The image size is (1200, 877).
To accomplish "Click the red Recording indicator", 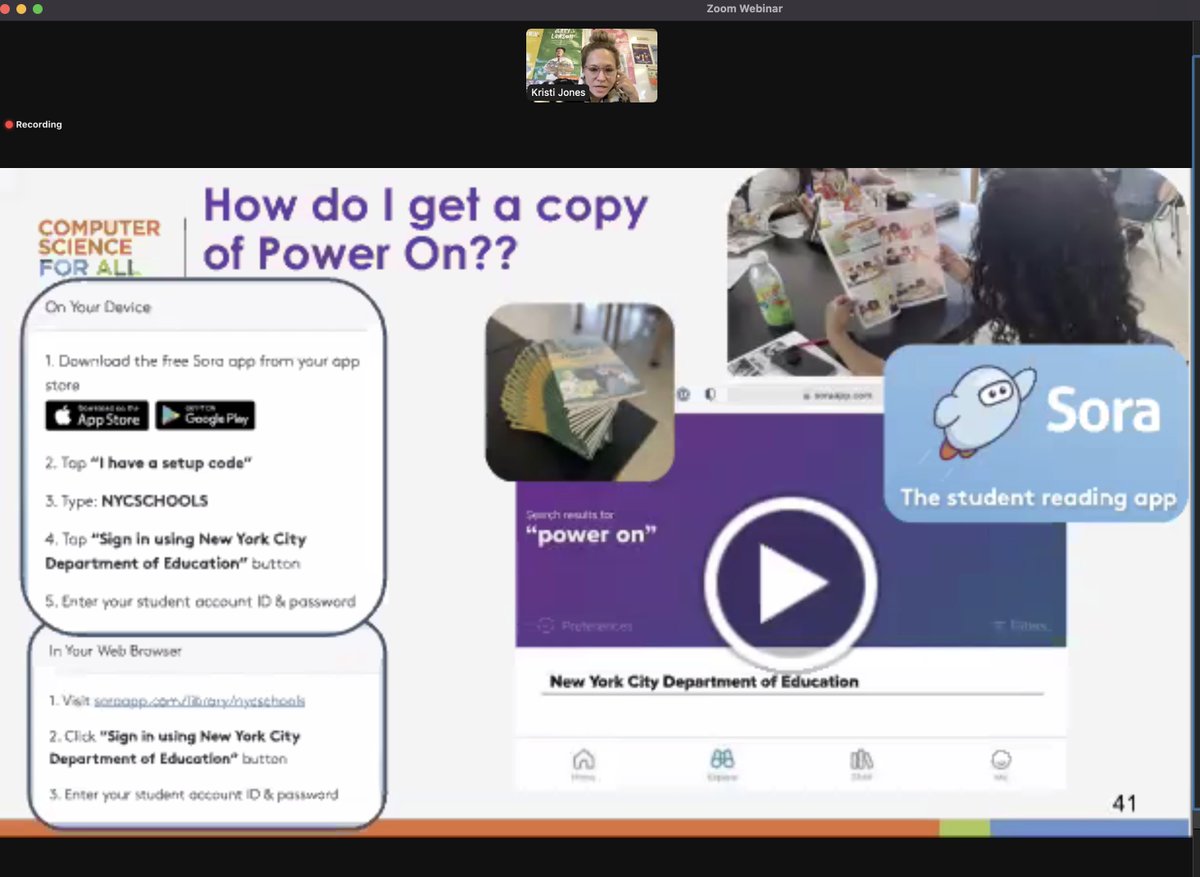I will [x=33, y=125].
